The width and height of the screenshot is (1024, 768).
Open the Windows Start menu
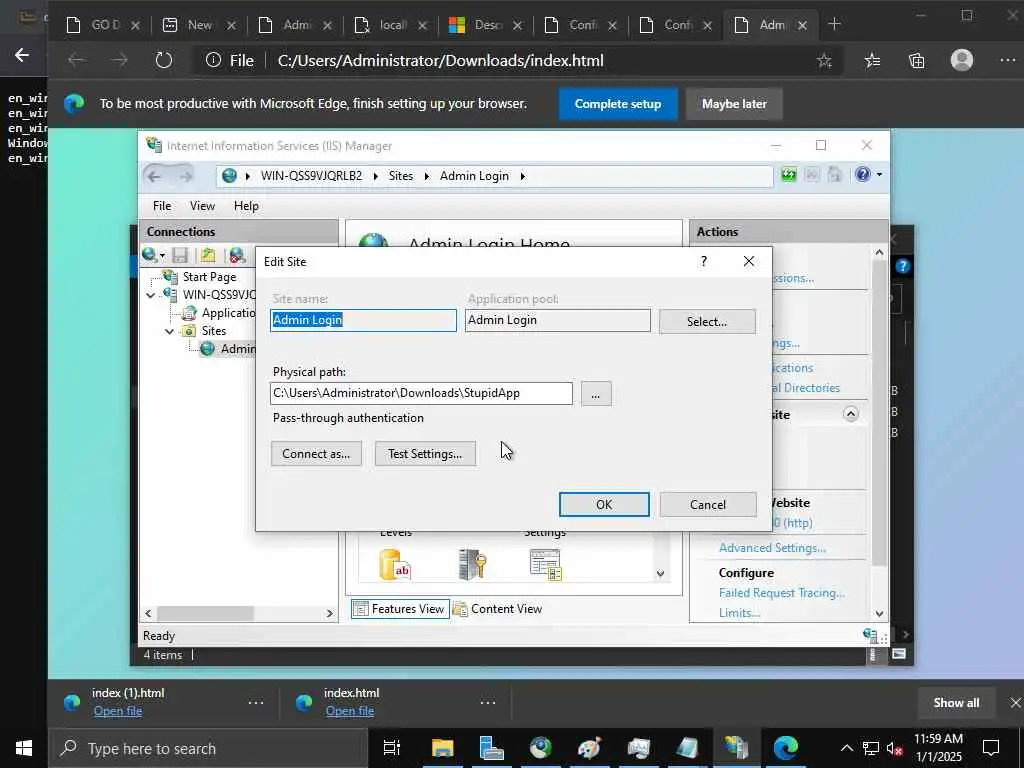pyautogui.click(x=24, y=748)
